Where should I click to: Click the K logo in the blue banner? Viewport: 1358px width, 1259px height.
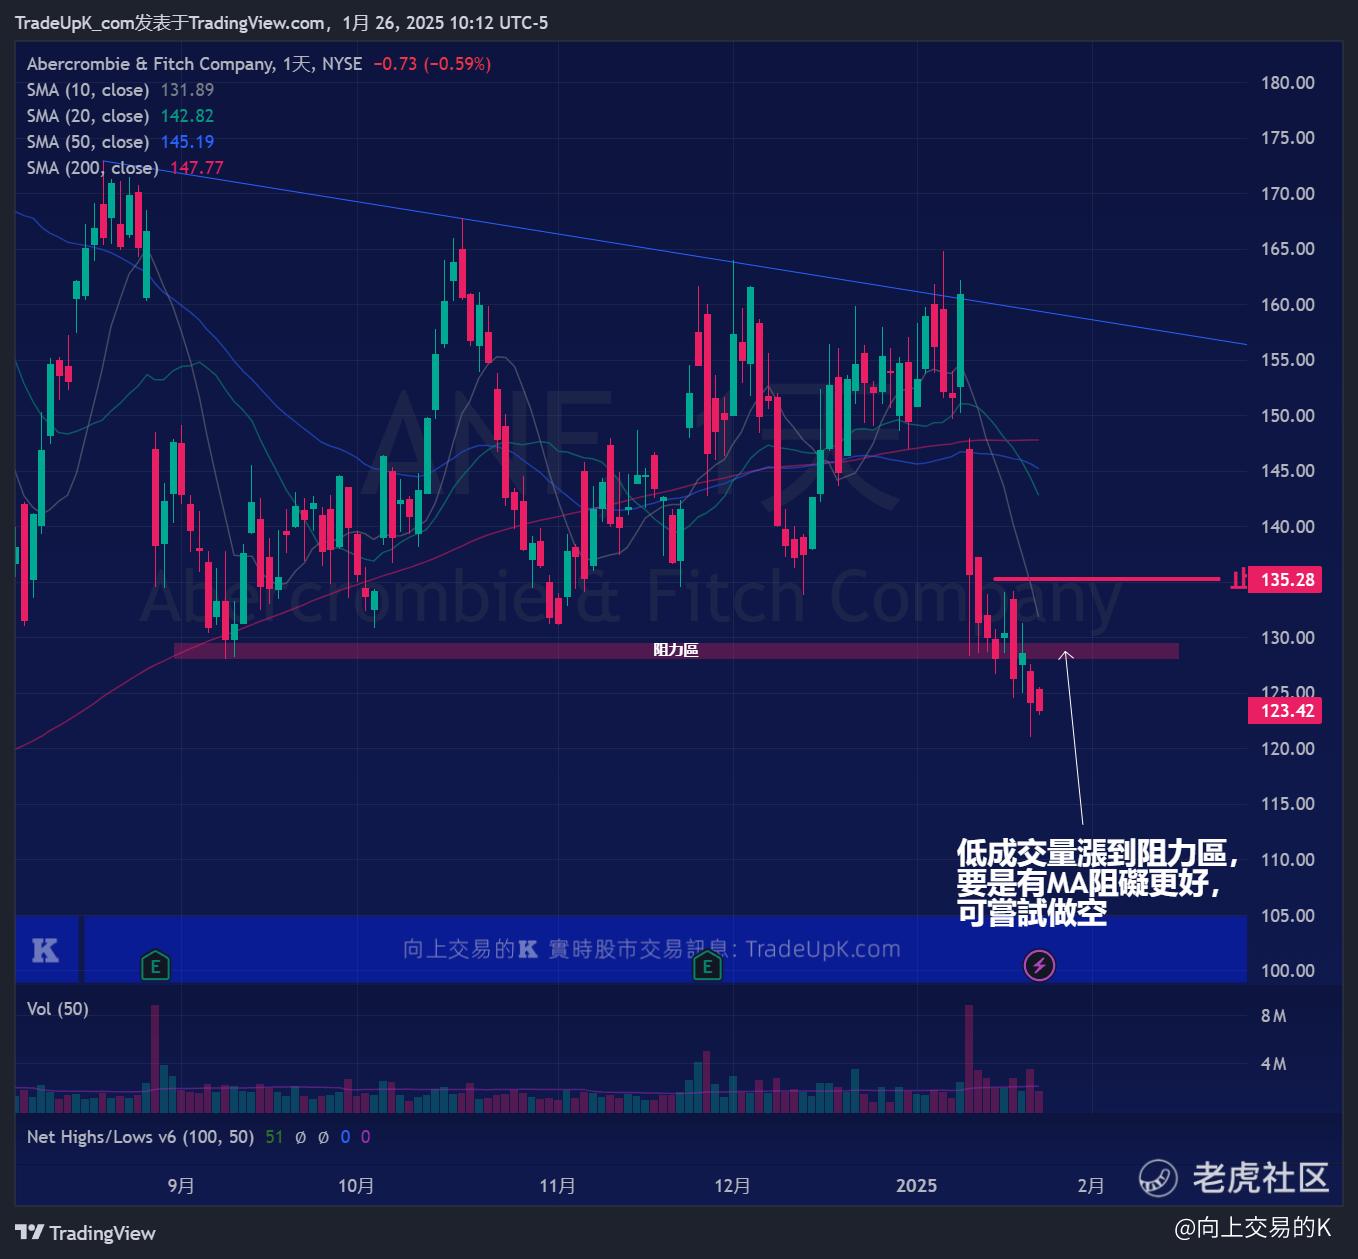tap(45, 950)
